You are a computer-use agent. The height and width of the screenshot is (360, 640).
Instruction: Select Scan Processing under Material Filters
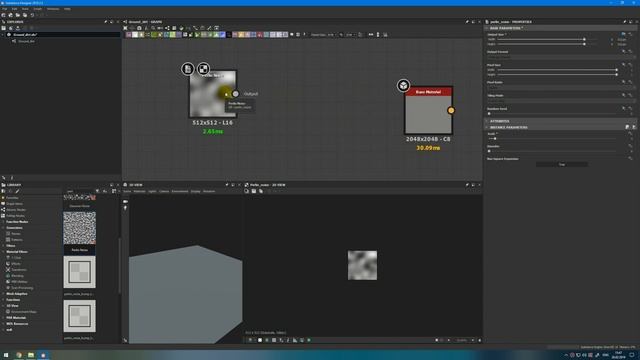pos(22,288)
